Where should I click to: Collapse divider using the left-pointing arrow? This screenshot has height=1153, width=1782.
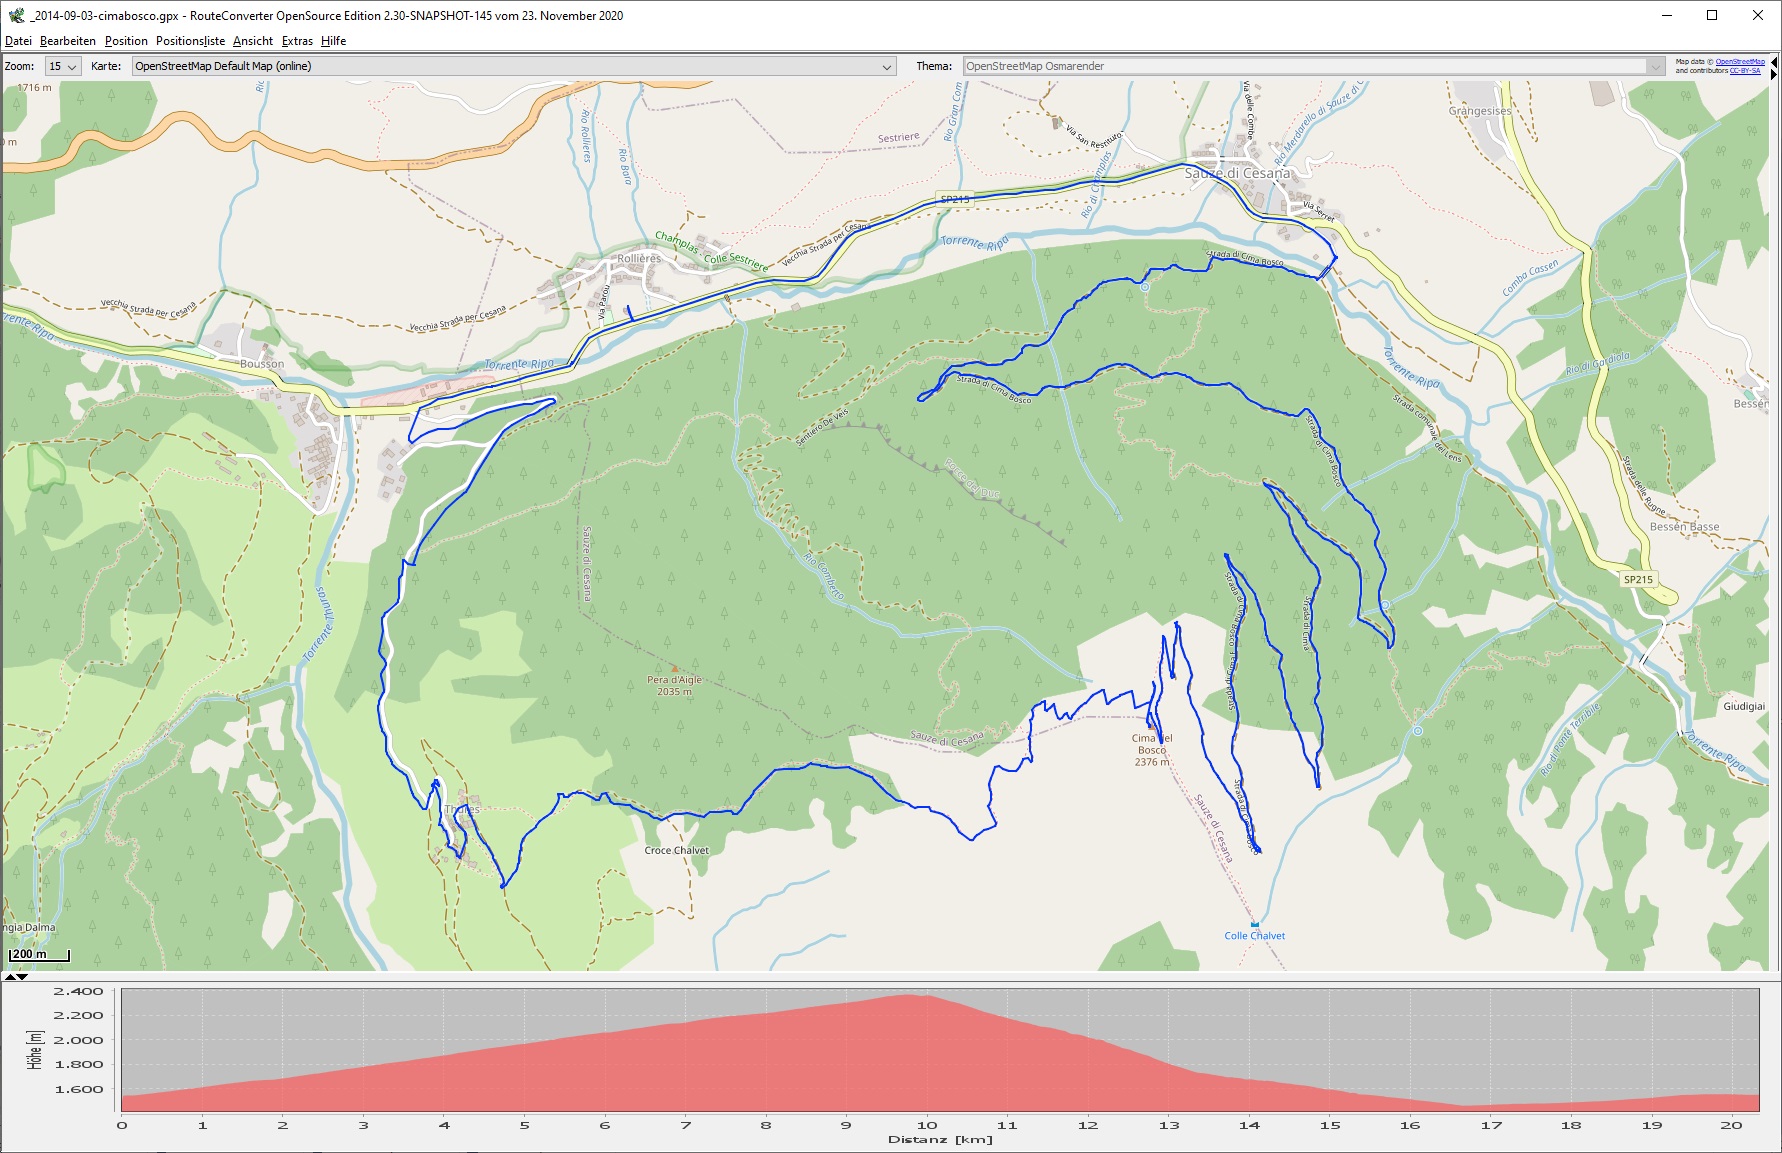pos(1774,62)
